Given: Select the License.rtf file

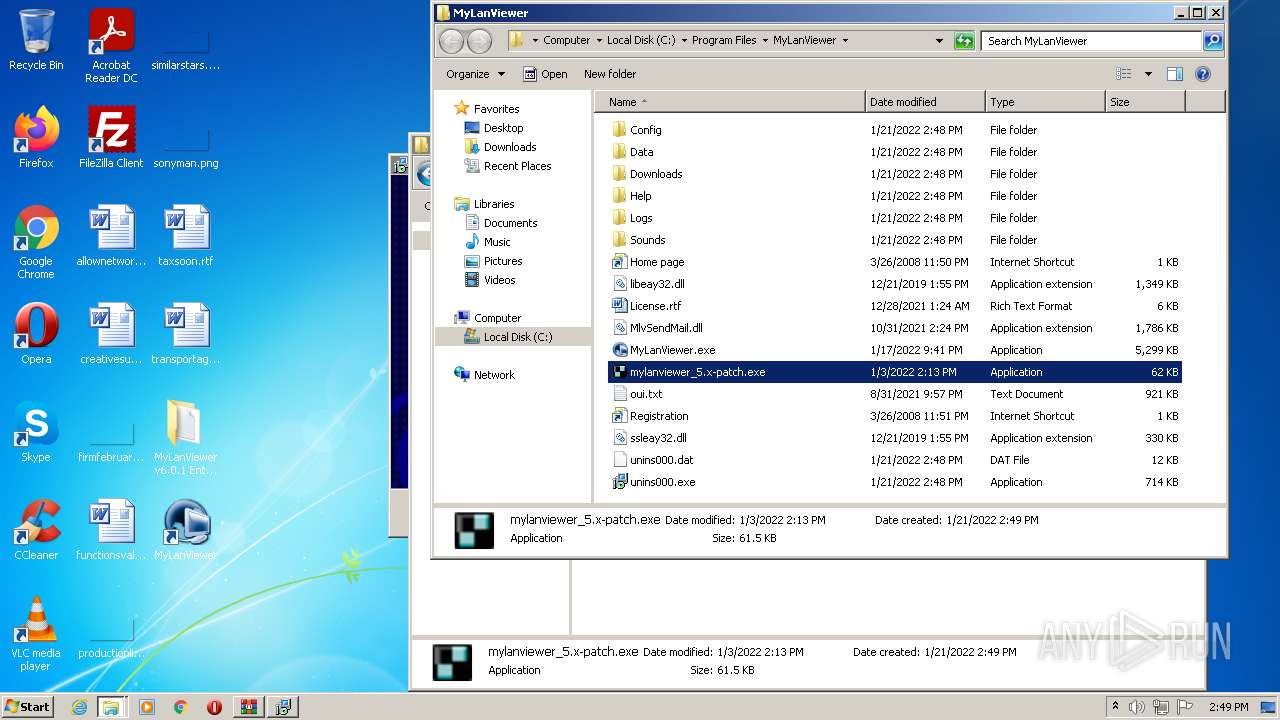Looking at the screenshot, I should click(646, 306).
